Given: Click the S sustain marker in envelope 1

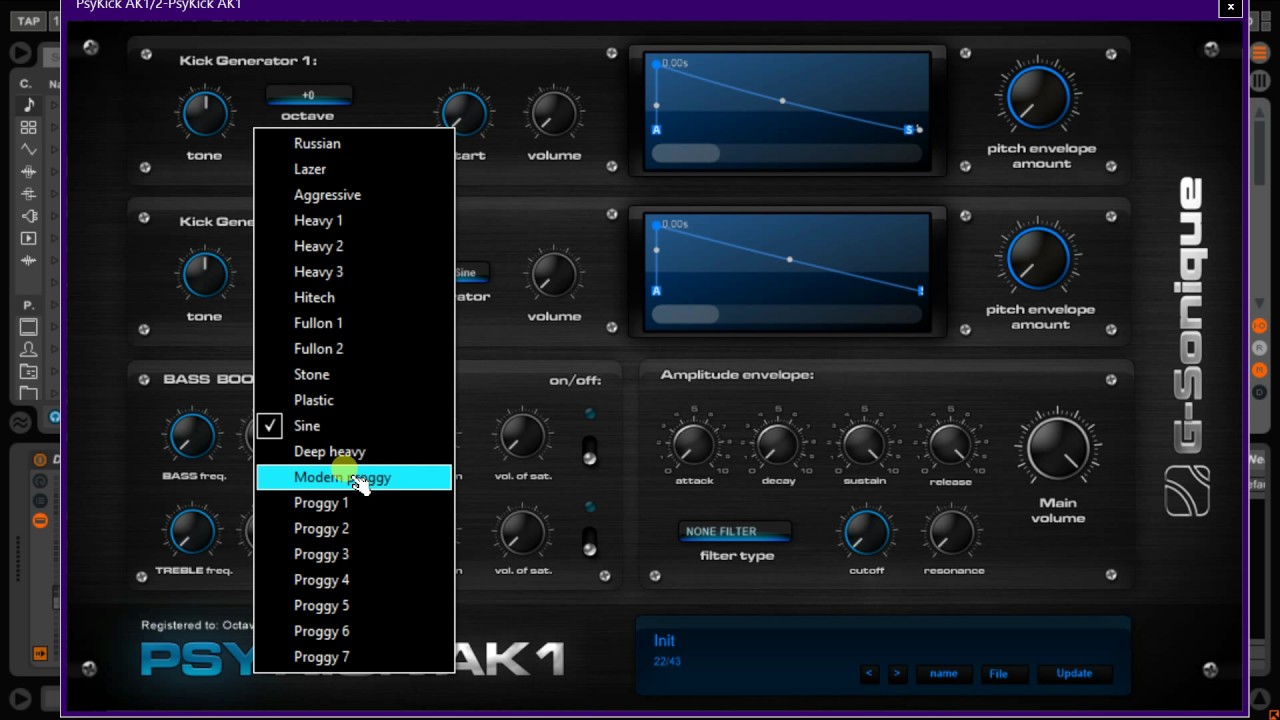Looking at the screenshot, I should [x=909, y=129].
